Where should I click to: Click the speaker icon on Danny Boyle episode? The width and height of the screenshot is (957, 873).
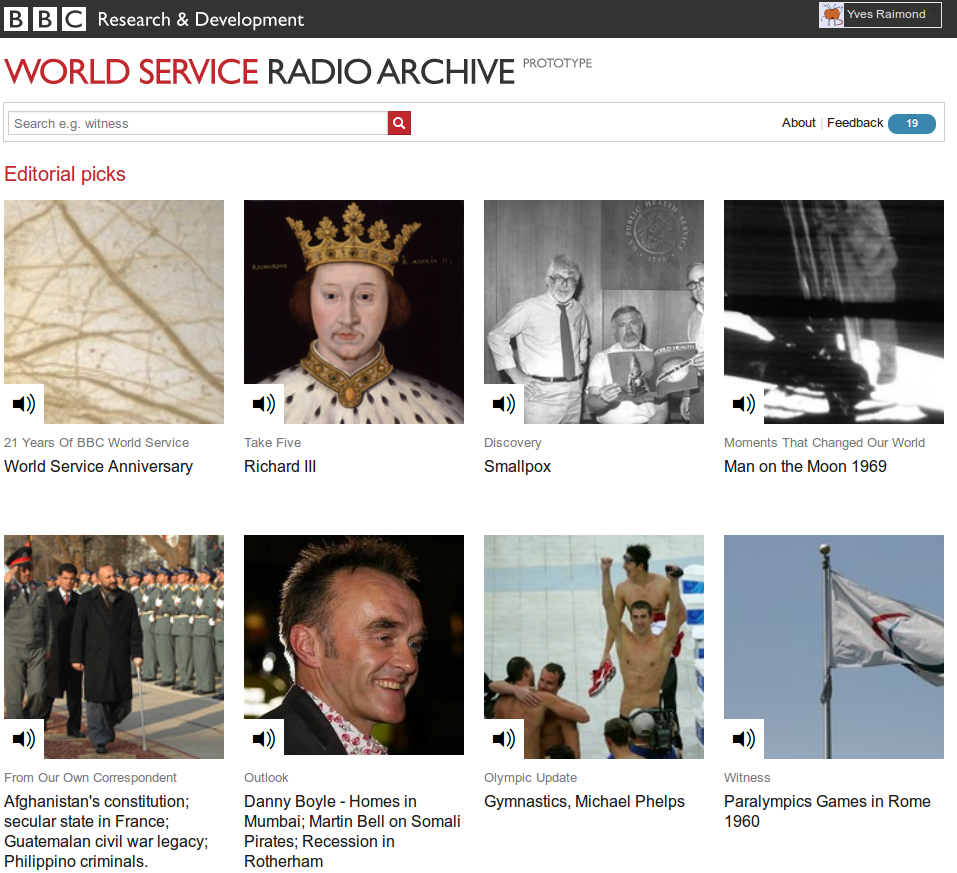[x=263, y=738]
